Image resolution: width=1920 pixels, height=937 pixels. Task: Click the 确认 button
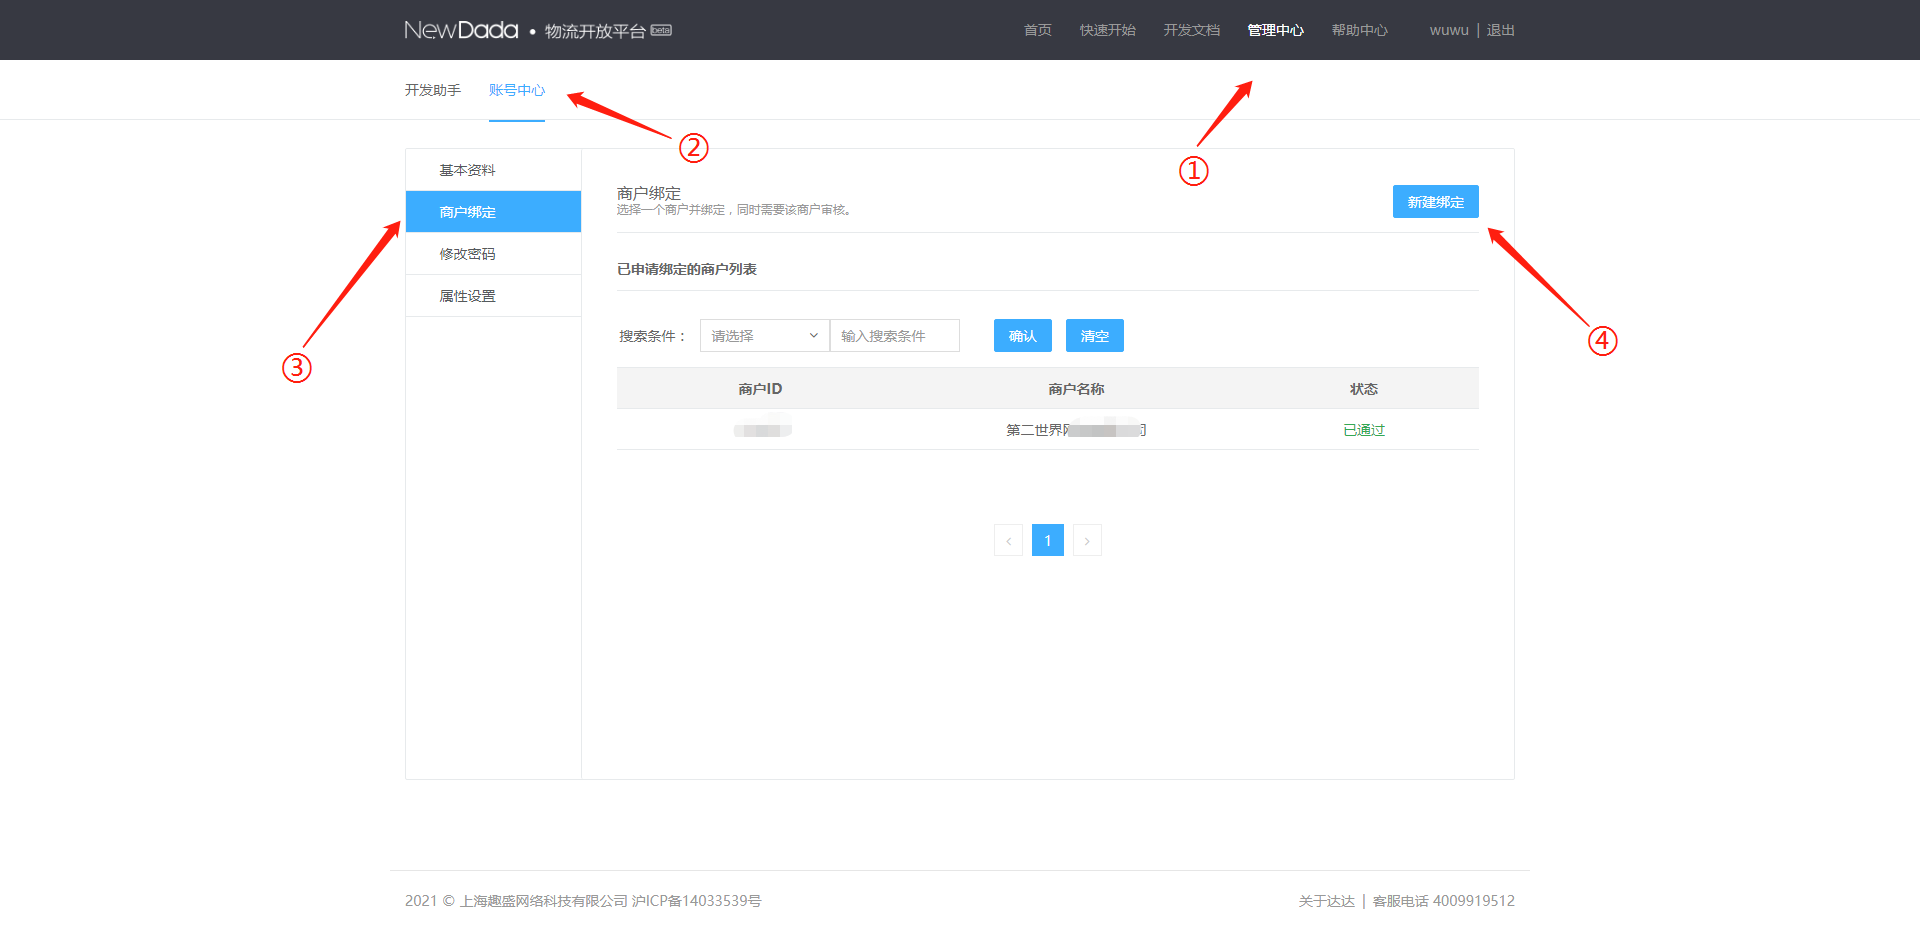tap(1022, 336)
